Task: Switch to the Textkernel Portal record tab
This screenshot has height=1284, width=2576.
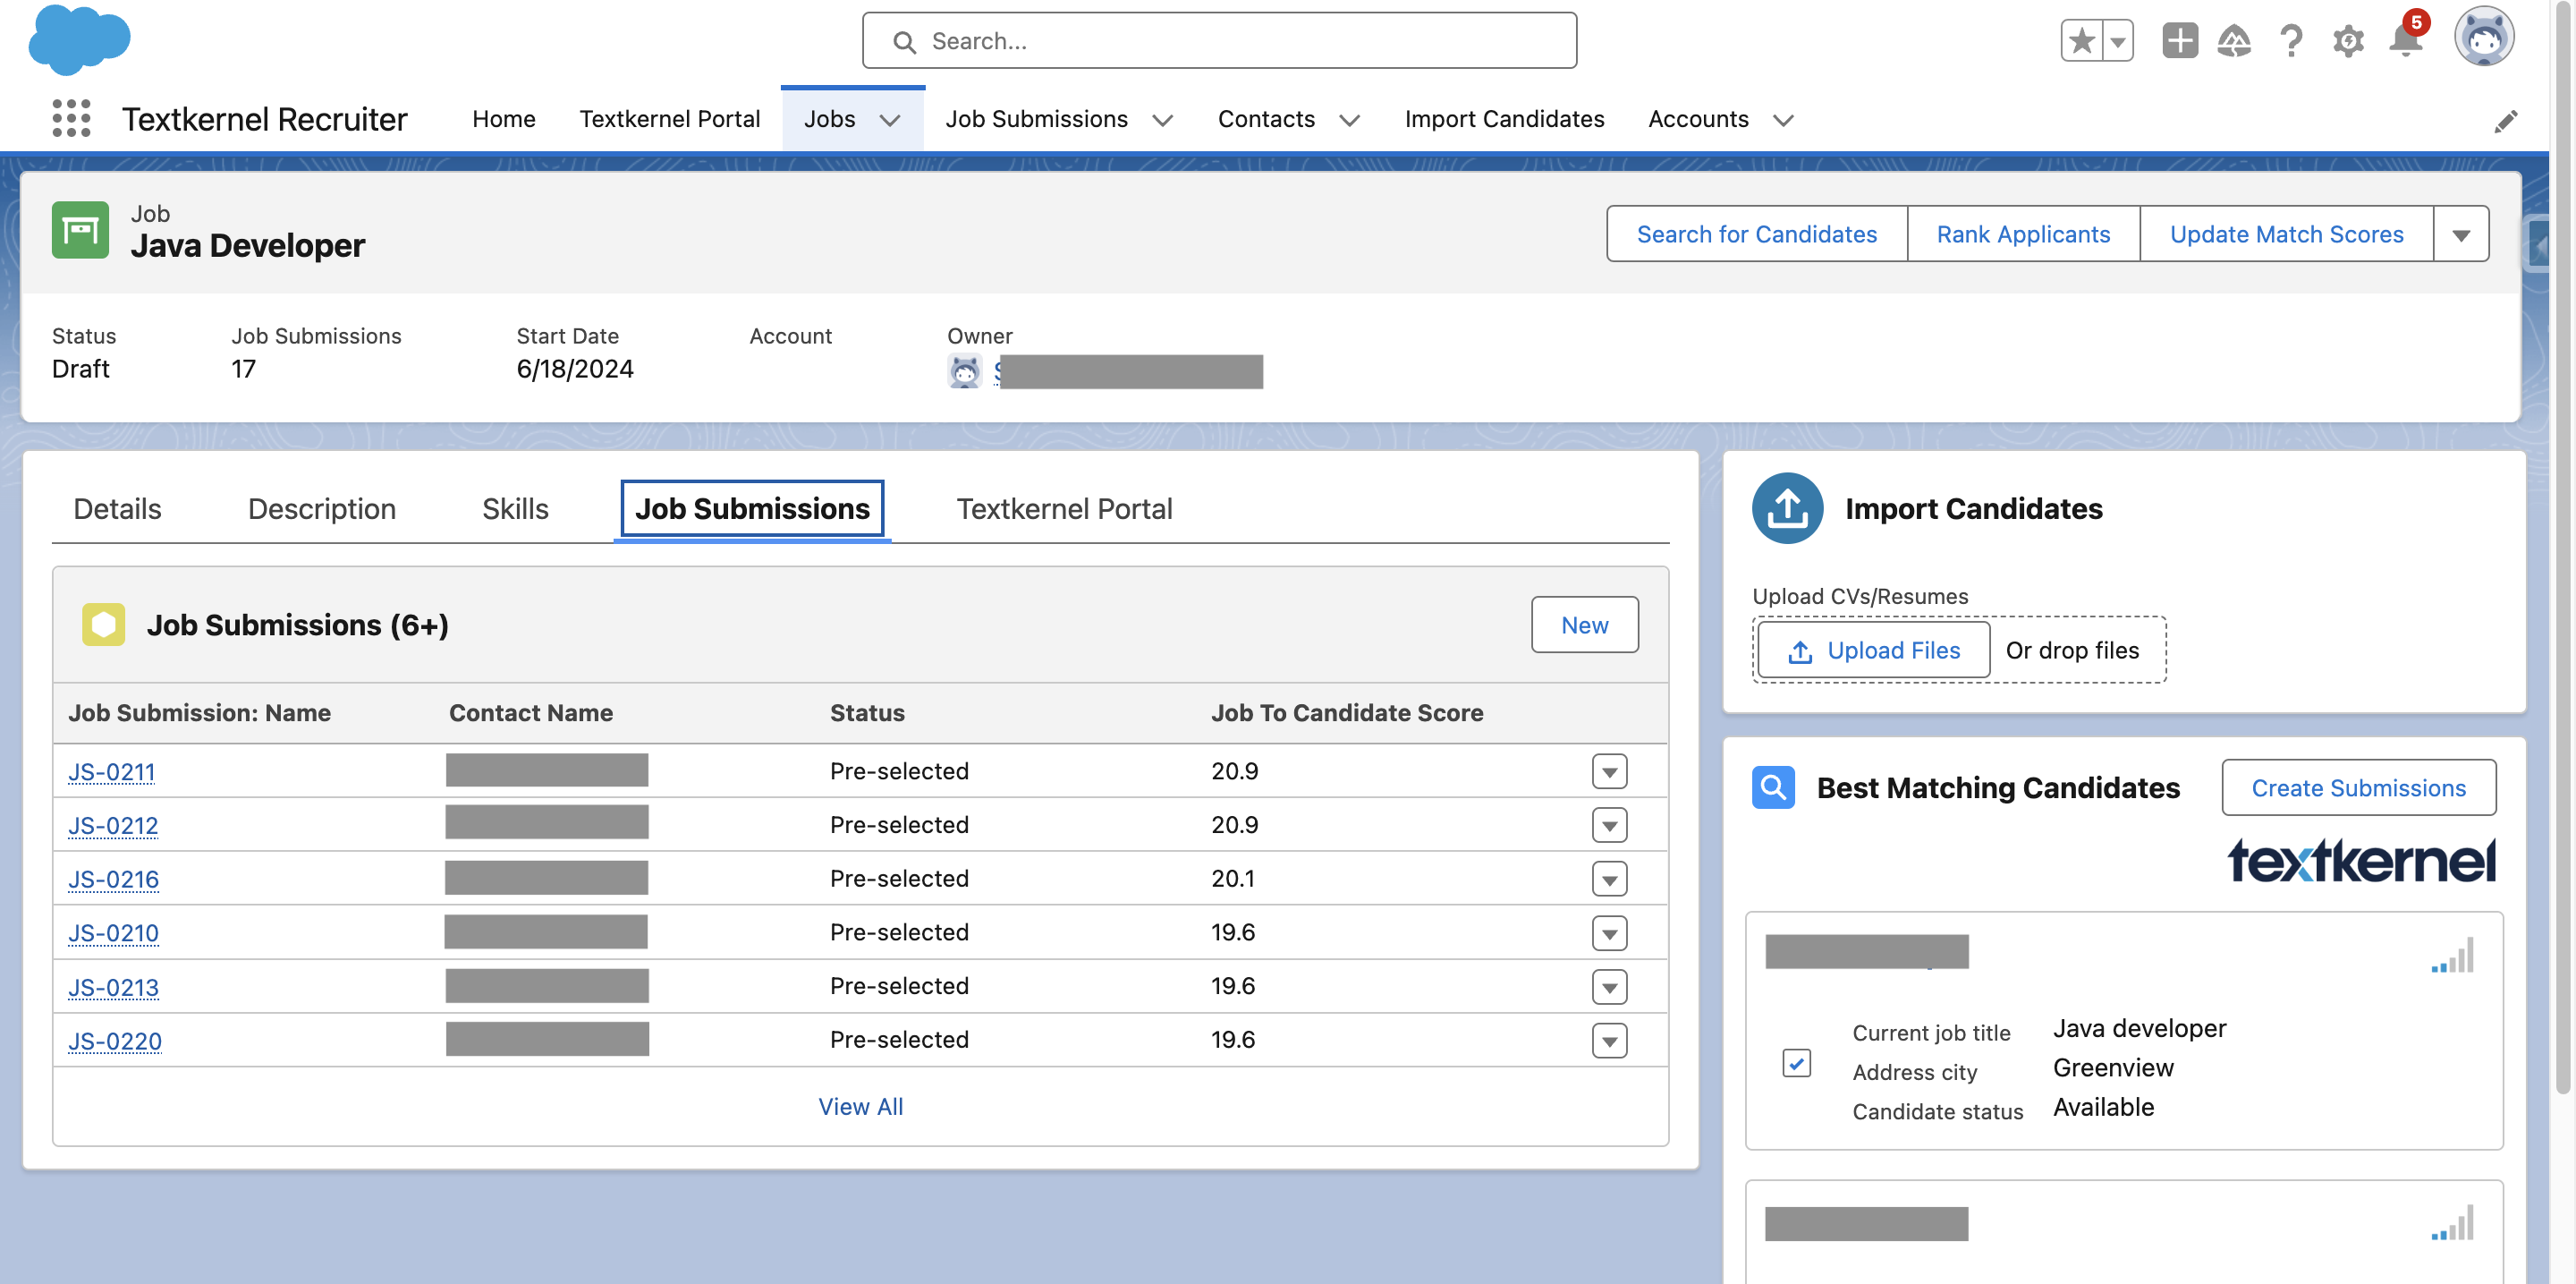Action: click(x=1064, y=508)
